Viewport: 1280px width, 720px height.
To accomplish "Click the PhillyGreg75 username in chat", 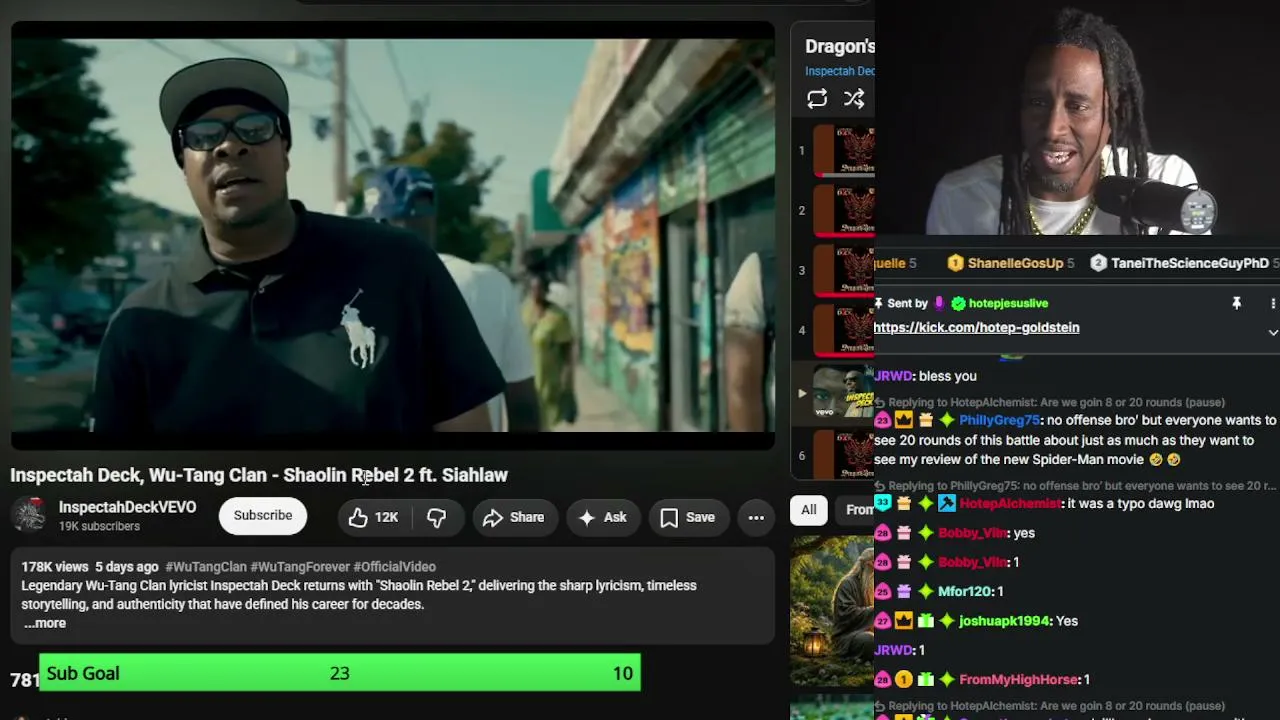I will coord(999,421).
